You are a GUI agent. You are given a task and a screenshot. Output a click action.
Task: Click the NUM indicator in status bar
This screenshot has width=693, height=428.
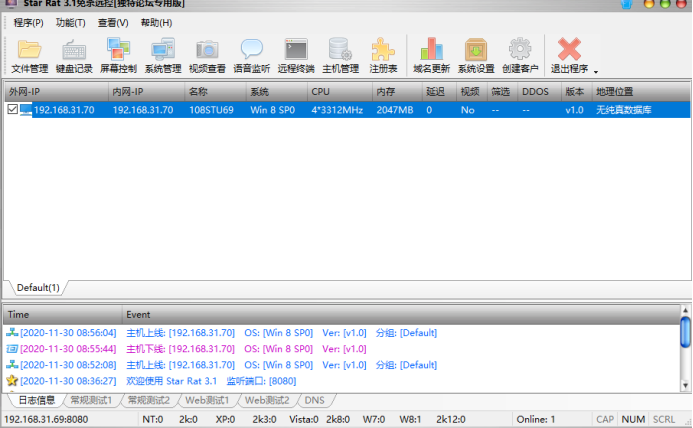(633, 419)
